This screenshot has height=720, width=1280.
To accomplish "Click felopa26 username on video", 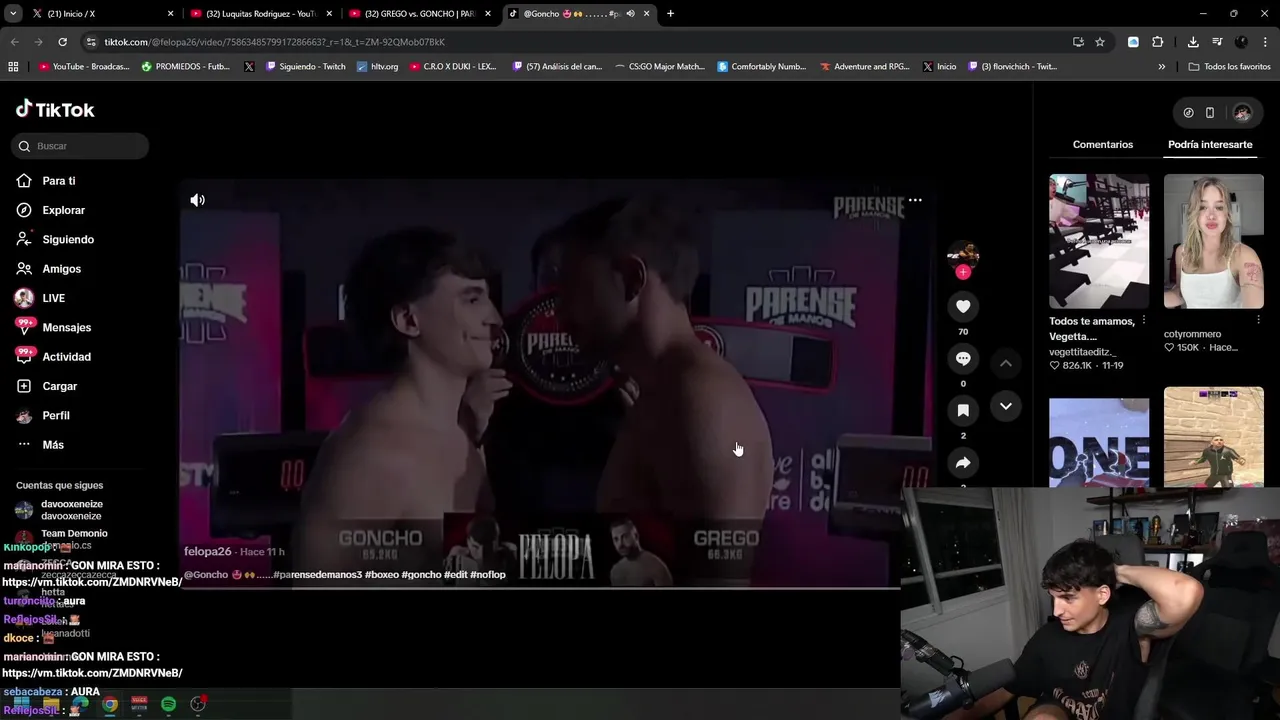I will pyautogui.click(x=208, y=552).
